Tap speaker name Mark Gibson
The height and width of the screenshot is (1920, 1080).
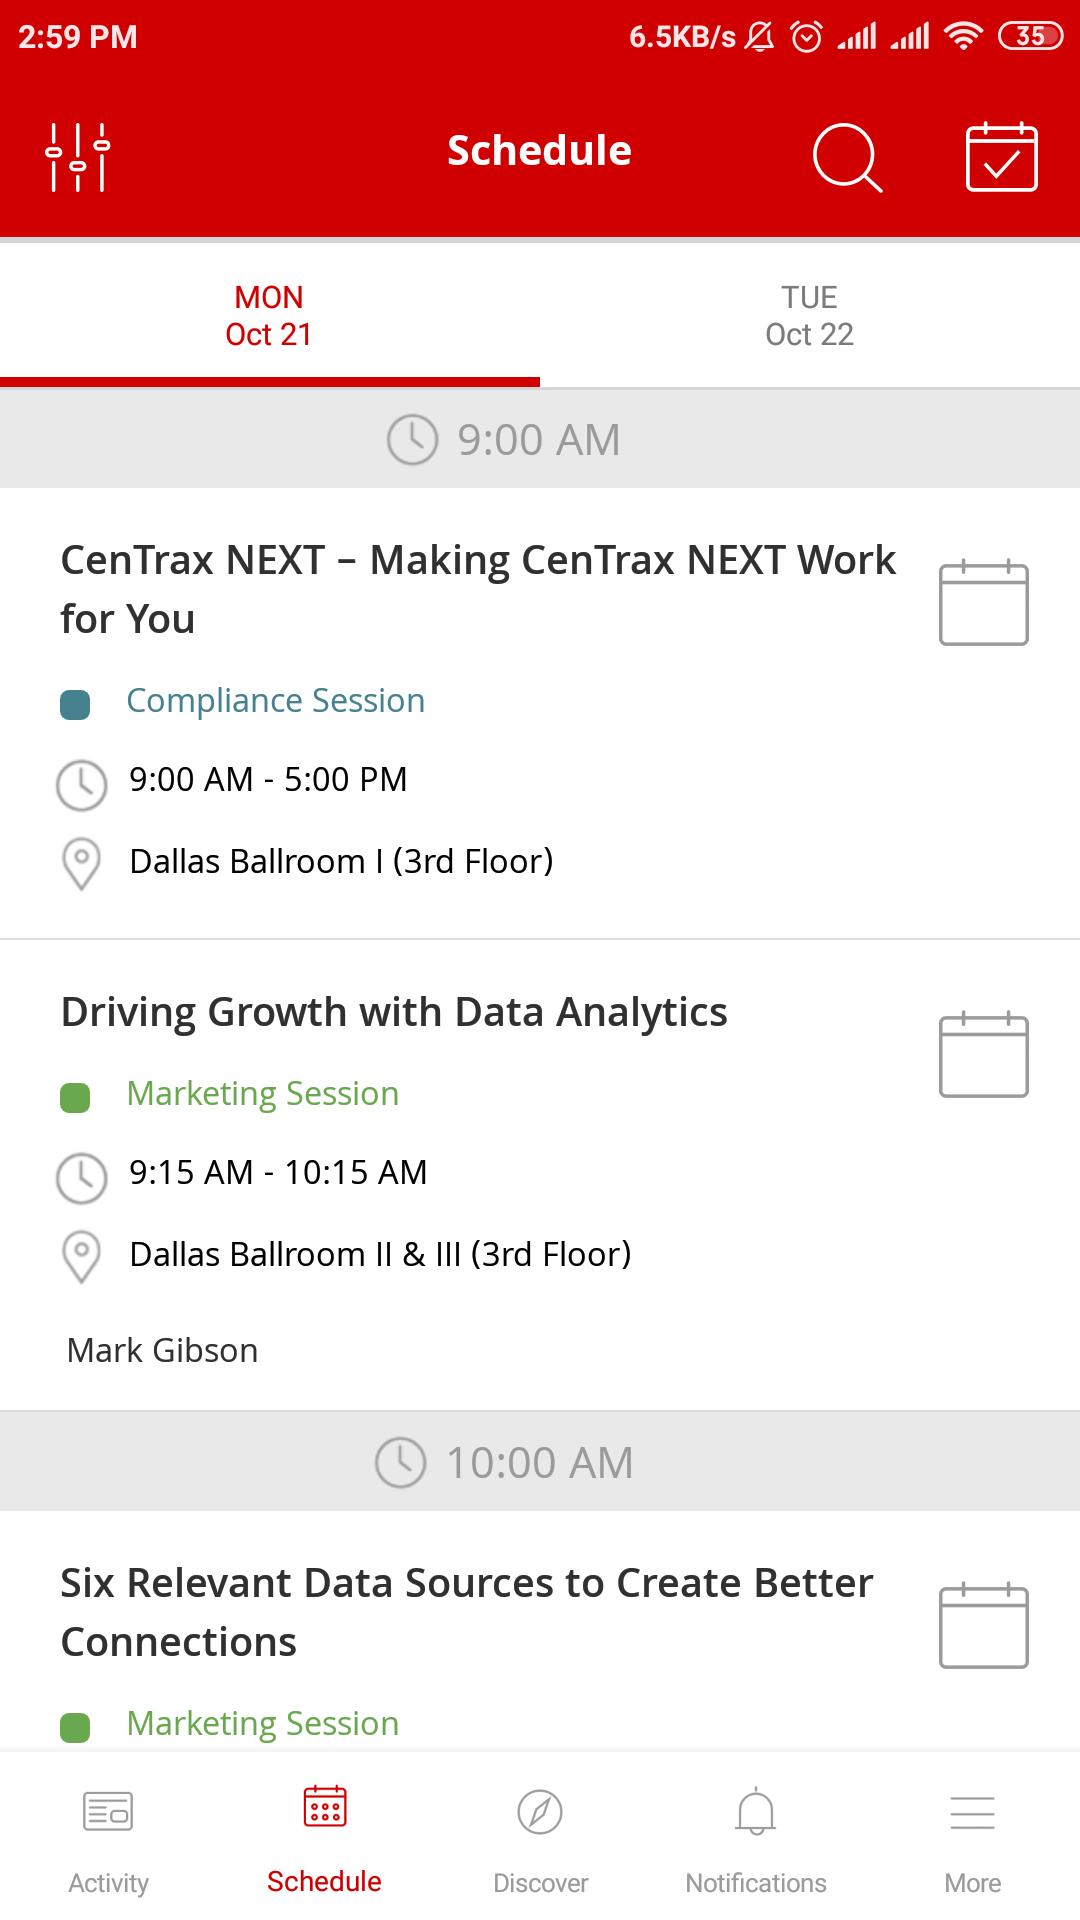(x=162, y=1350)
